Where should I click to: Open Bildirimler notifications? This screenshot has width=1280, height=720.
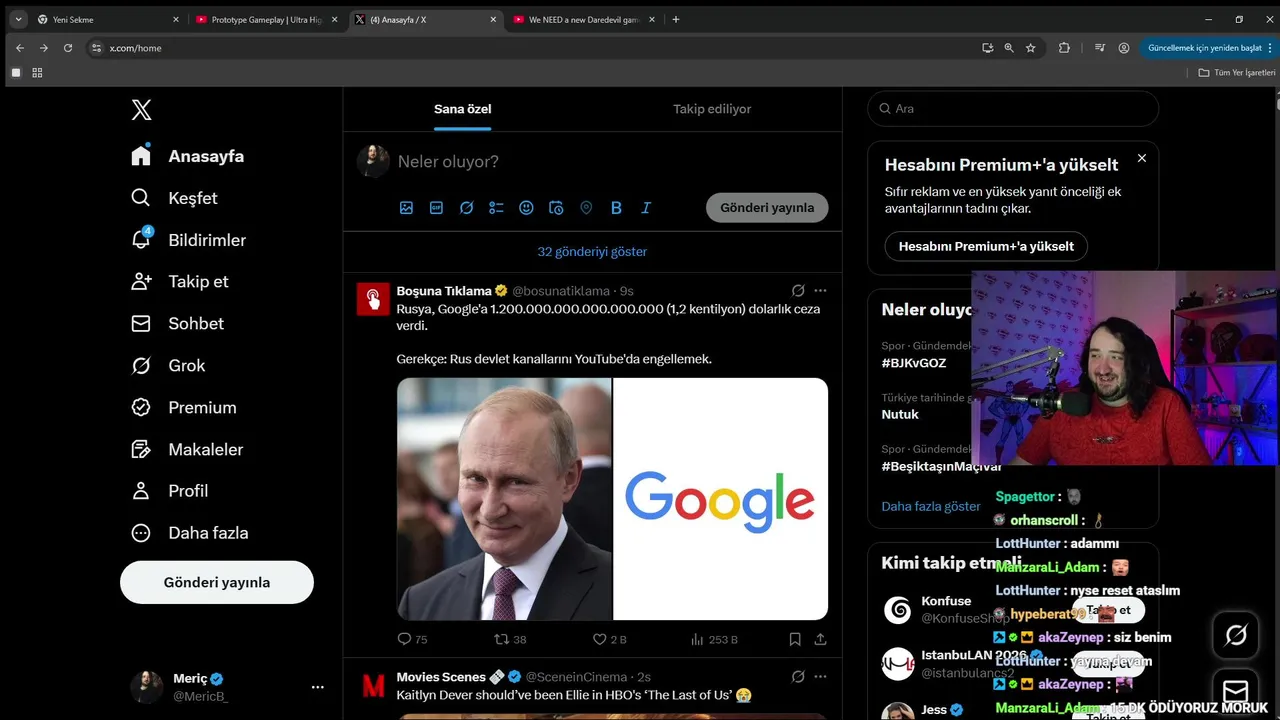coord(188,240)
